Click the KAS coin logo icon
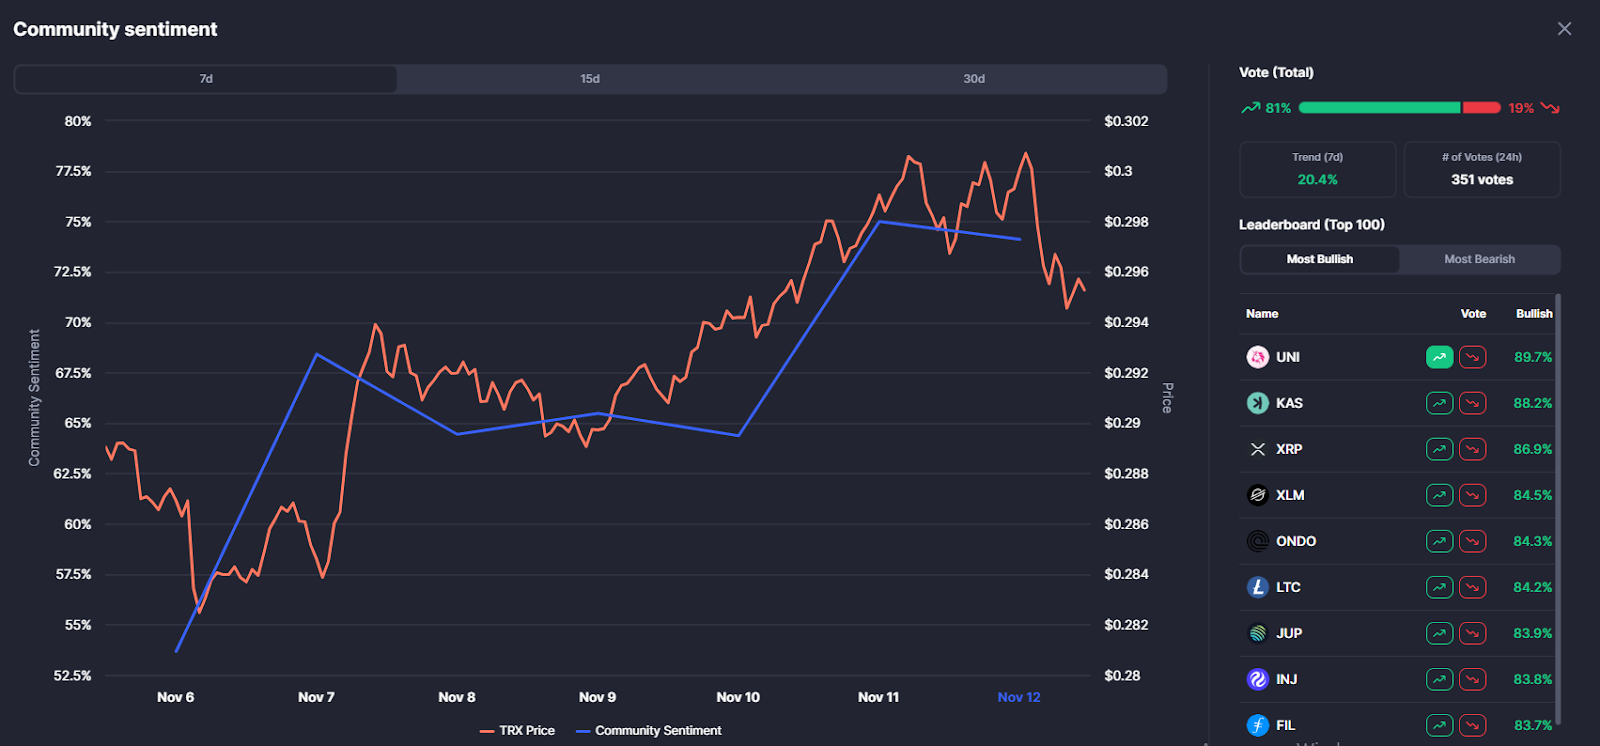Image resolution: width=1600 pixels, height=746 pixels. 1257,403
